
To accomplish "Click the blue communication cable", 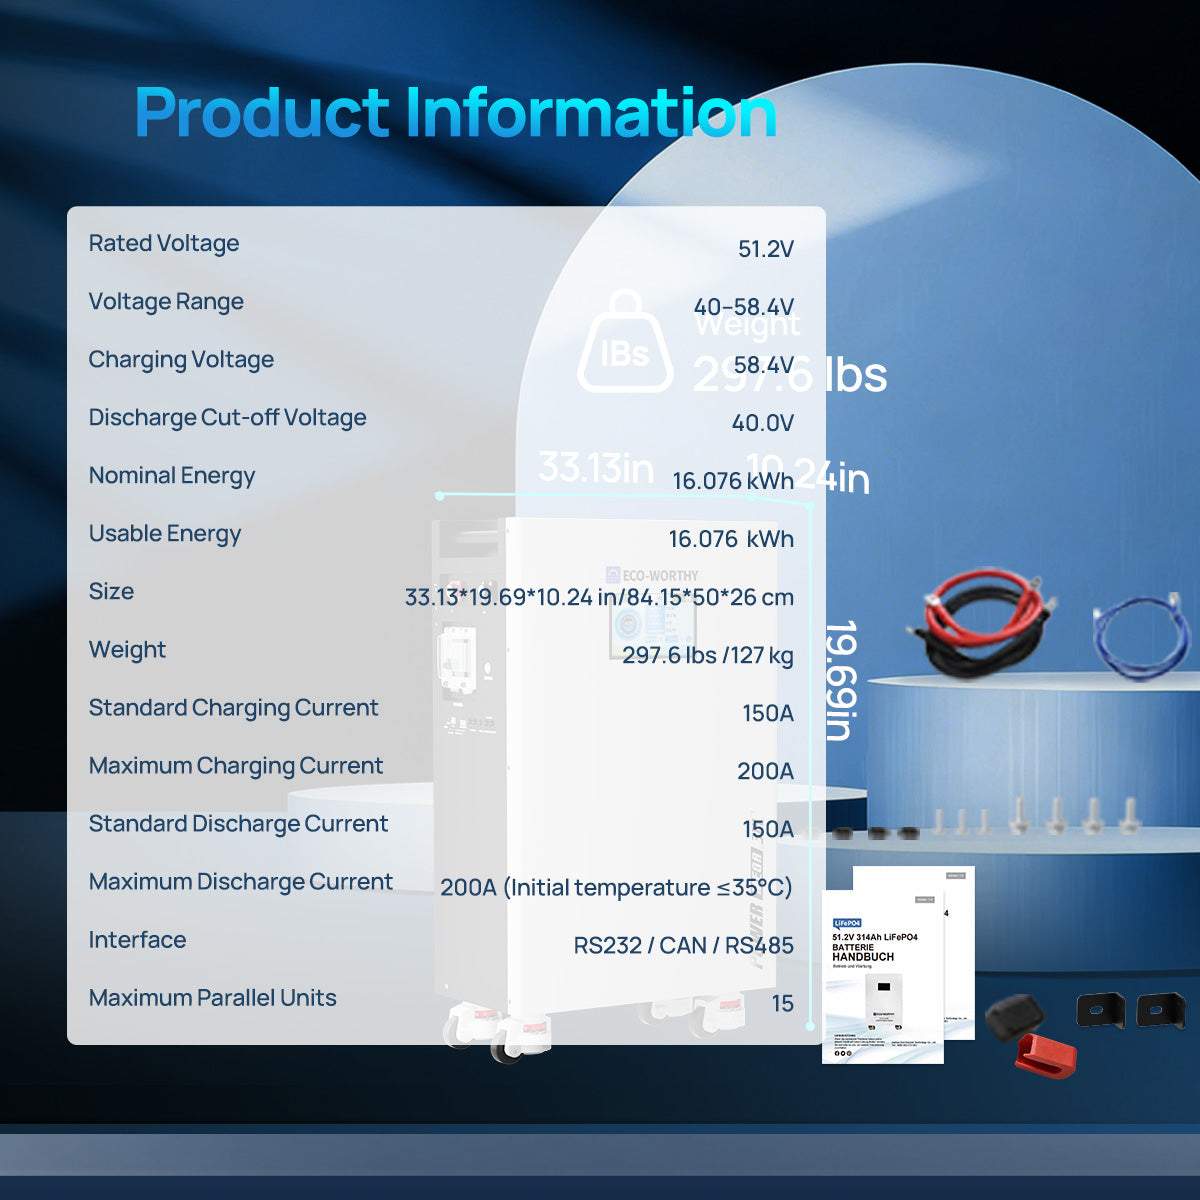I will (1141, 638).
